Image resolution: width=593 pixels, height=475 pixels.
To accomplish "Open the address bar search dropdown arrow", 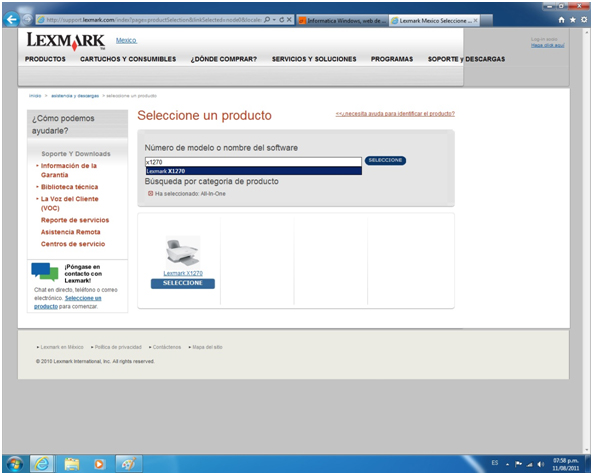I will click(x=274, y=20).
